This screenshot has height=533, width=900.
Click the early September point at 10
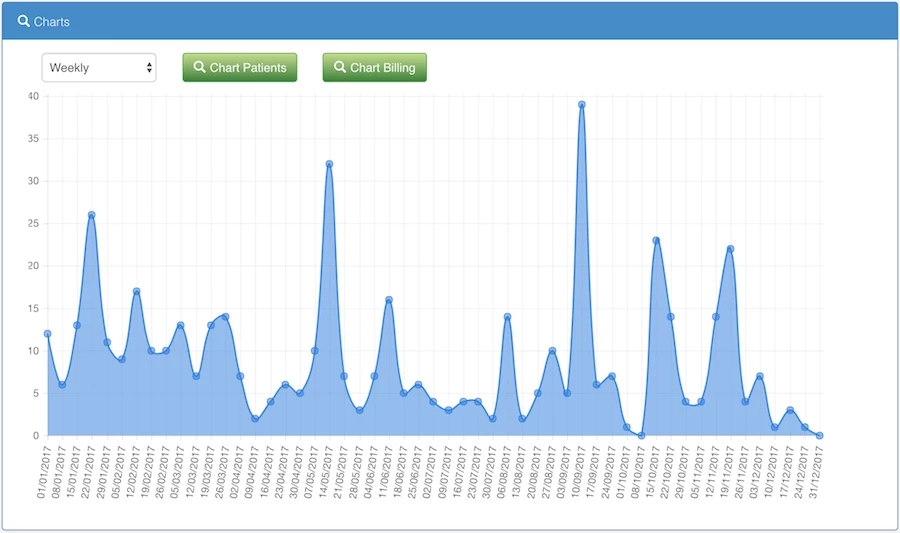552,351
